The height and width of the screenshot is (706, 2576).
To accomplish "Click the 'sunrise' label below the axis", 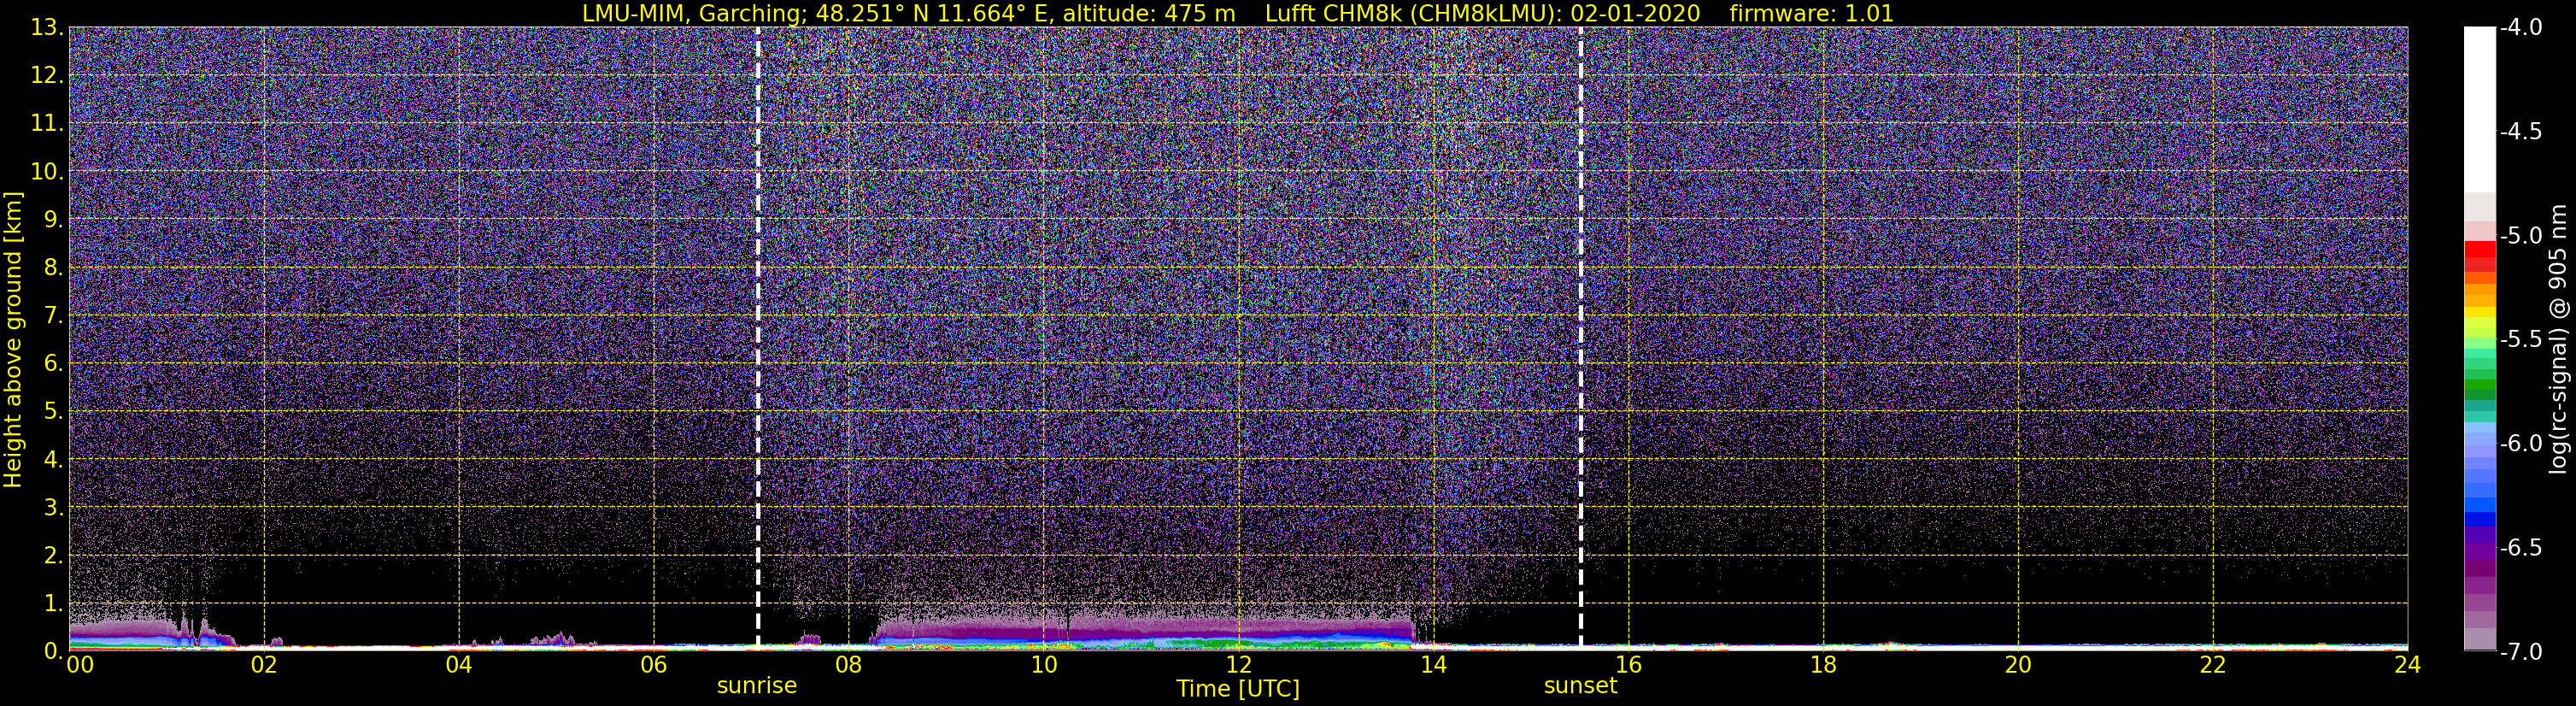I will 757,686.
